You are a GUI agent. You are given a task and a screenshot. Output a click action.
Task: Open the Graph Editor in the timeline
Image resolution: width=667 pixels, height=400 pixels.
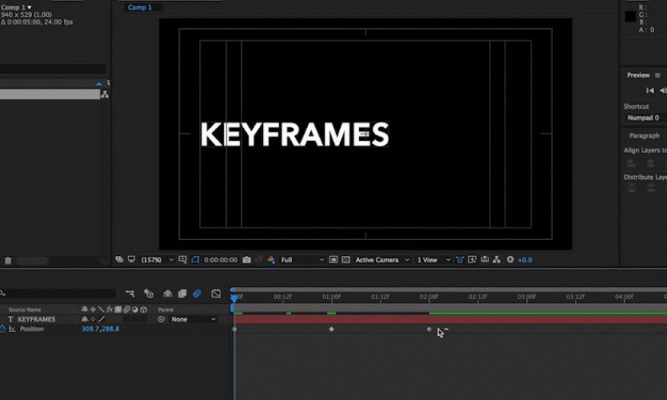(x=215, y=294)
